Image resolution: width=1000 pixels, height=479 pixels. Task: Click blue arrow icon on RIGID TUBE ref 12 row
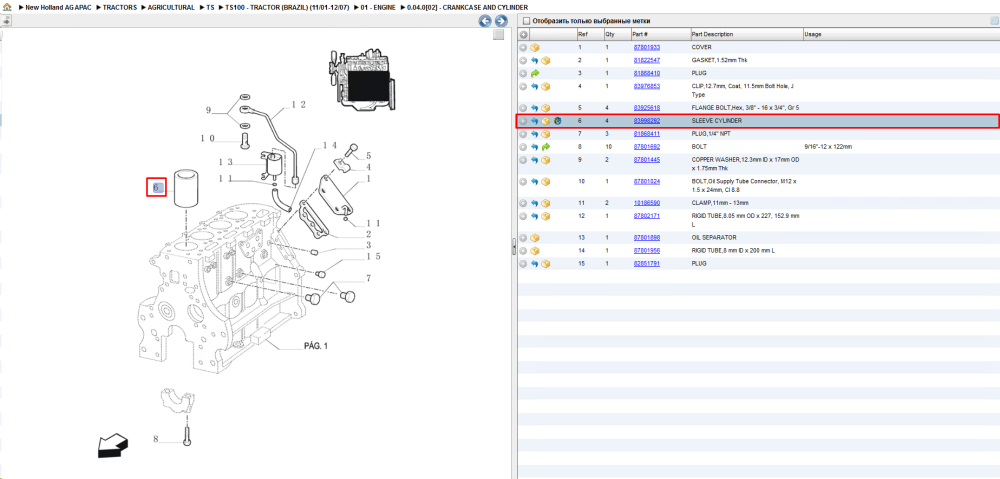coord(534,216)
